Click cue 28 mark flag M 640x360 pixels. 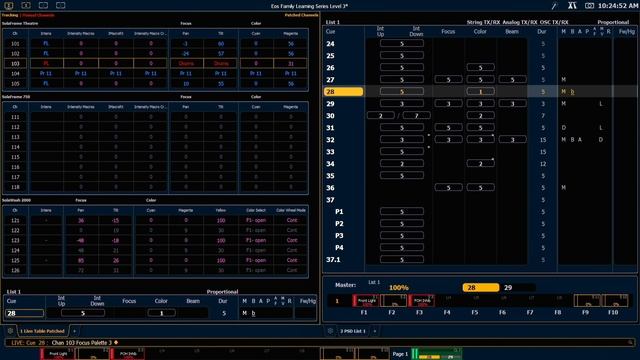point(564,92)
